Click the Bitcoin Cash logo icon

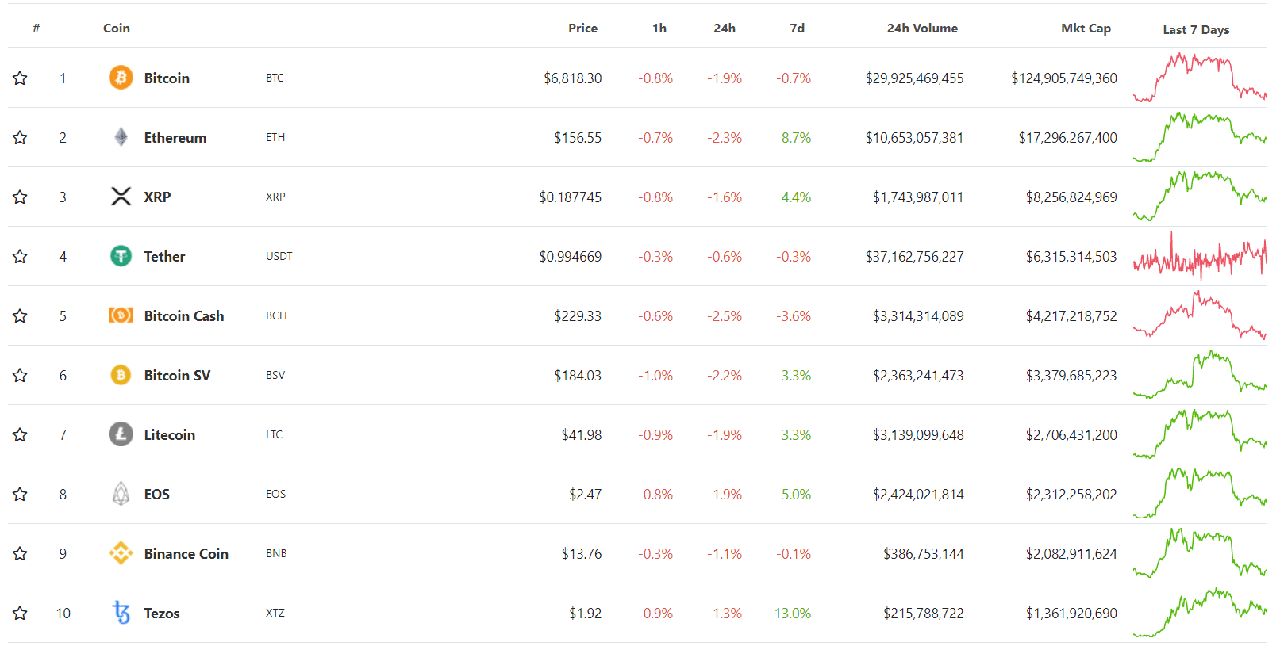pos(121,316)
